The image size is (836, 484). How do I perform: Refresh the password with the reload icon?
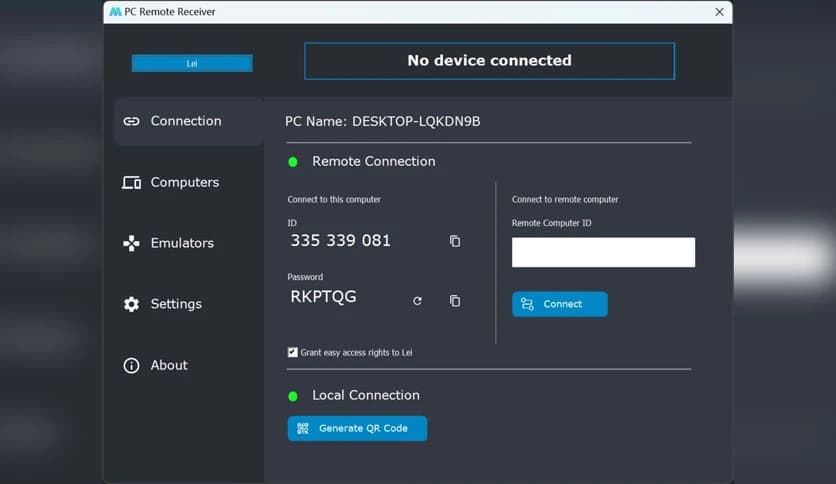pos(417,301)
